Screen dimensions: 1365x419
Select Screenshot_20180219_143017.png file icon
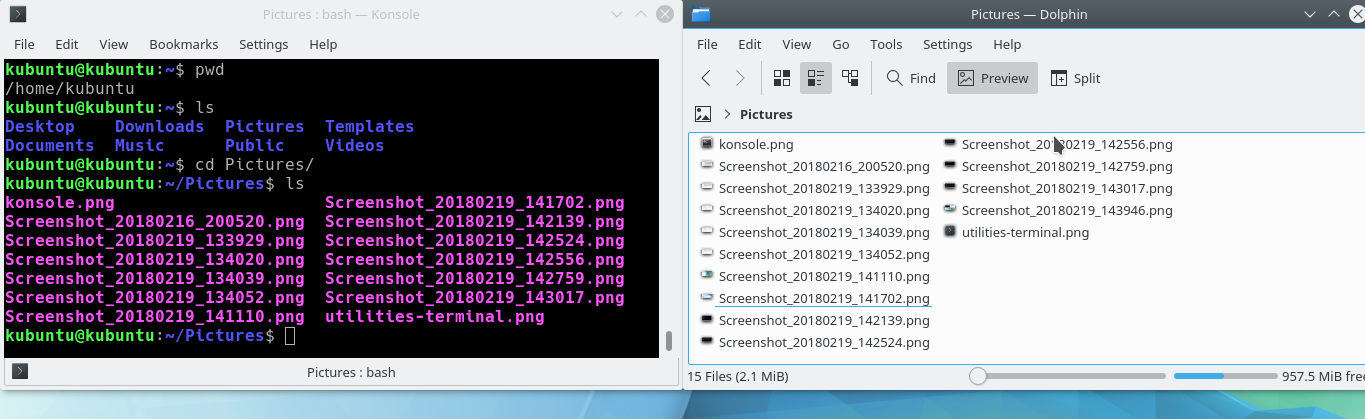pyautogui.click(x=950, y=188)
